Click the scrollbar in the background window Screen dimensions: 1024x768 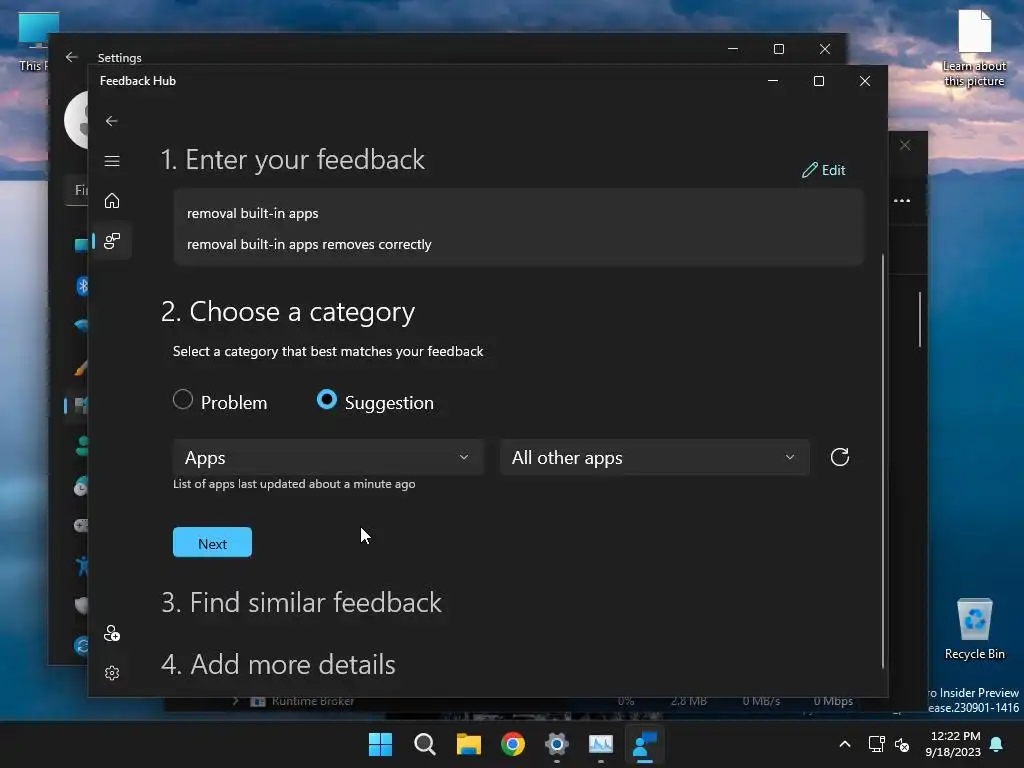click(x=920, y=319)
